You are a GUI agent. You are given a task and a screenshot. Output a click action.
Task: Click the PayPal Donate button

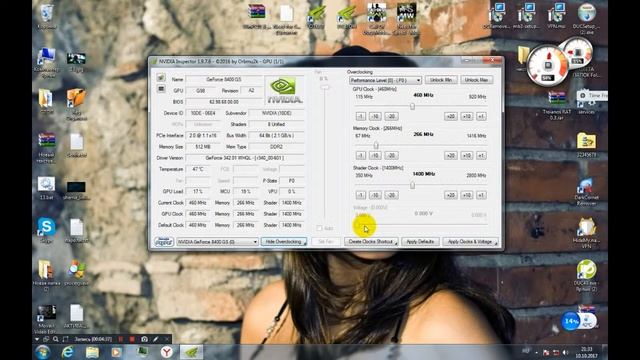164,242
